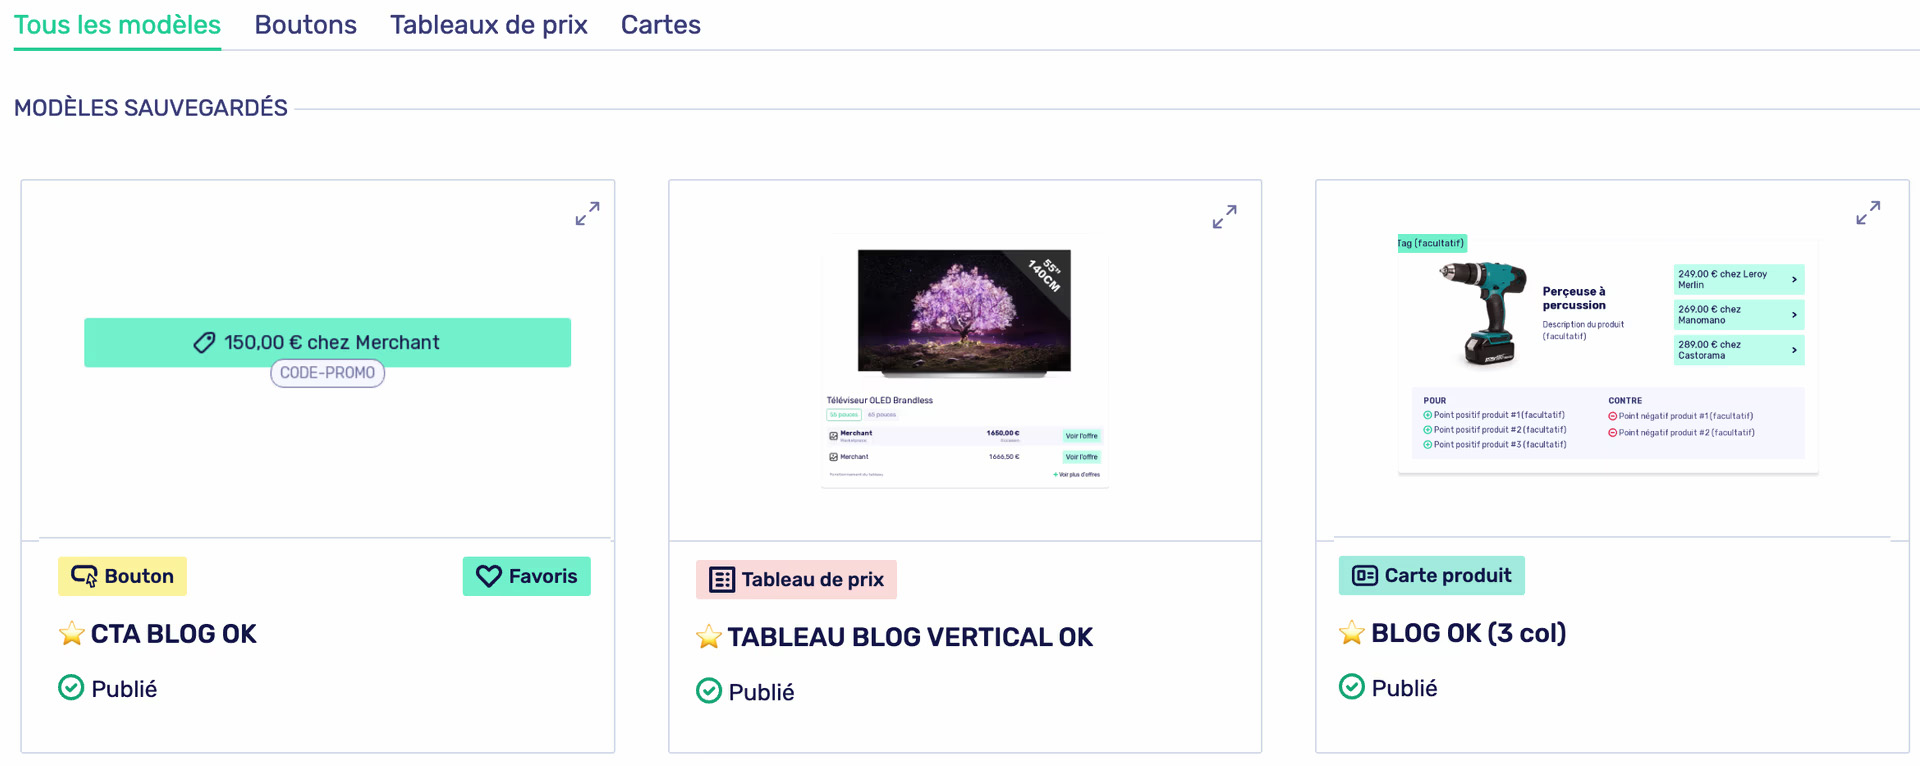Click the 150,00 € chez Merchant button preview
This screenshot has height=766, width=1920.
coord(327,342)
